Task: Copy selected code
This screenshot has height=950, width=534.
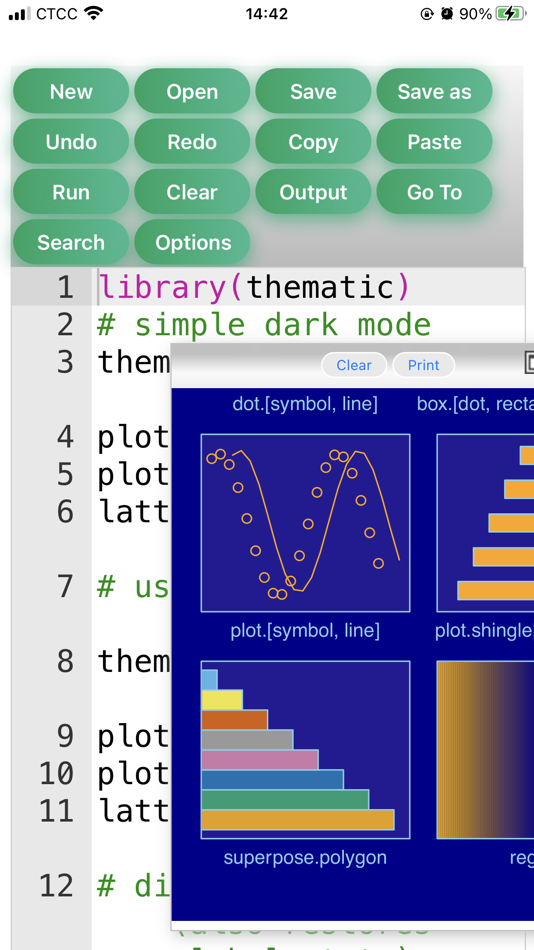Action: tap(313, 142)
